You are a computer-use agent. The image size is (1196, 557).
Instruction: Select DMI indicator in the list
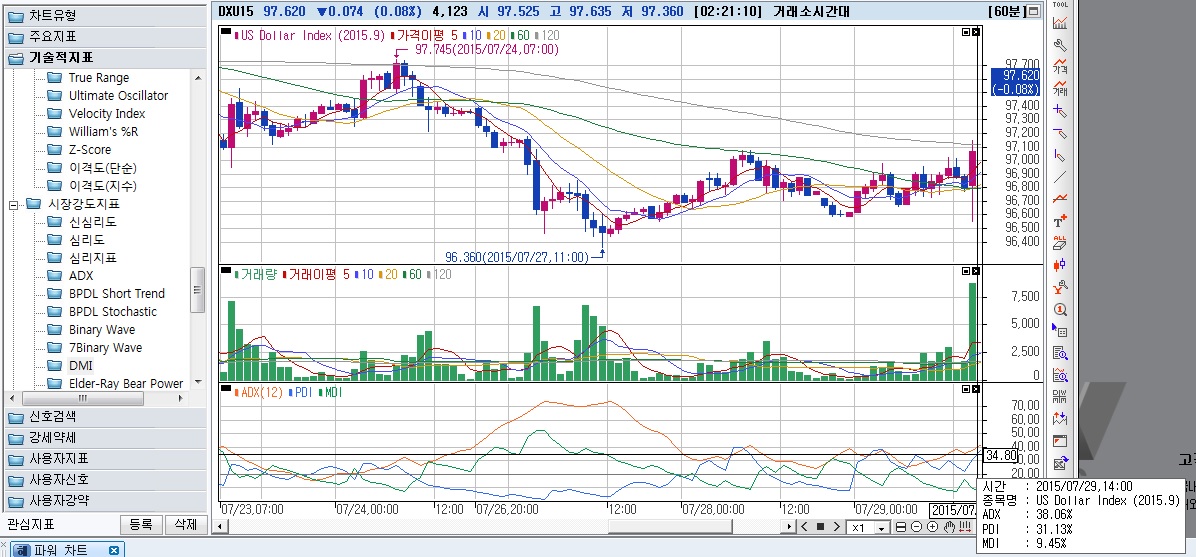(x=80, y=366)
